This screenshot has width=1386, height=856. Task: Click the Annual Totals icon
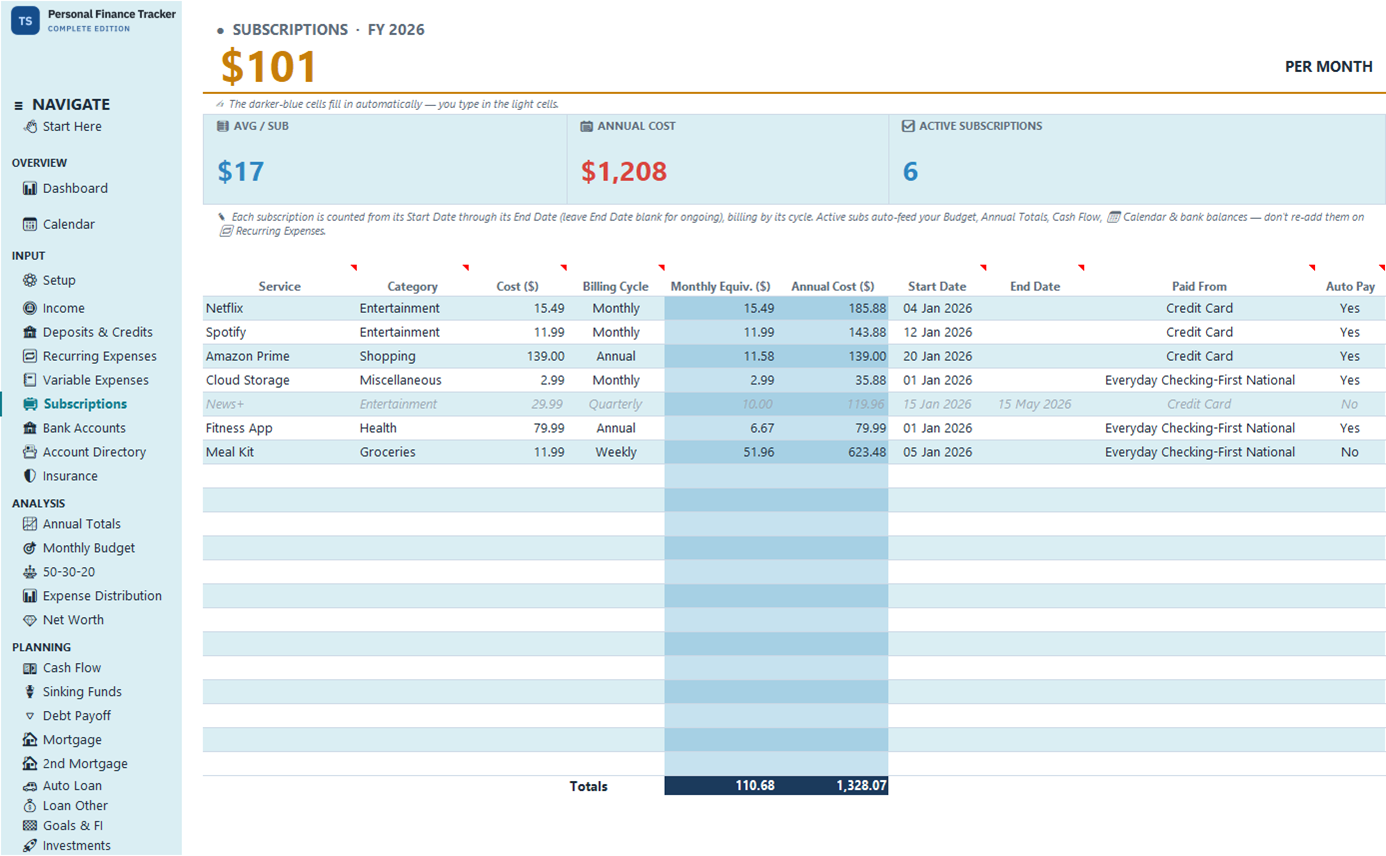pyautogui.click(x=30, y=525)
